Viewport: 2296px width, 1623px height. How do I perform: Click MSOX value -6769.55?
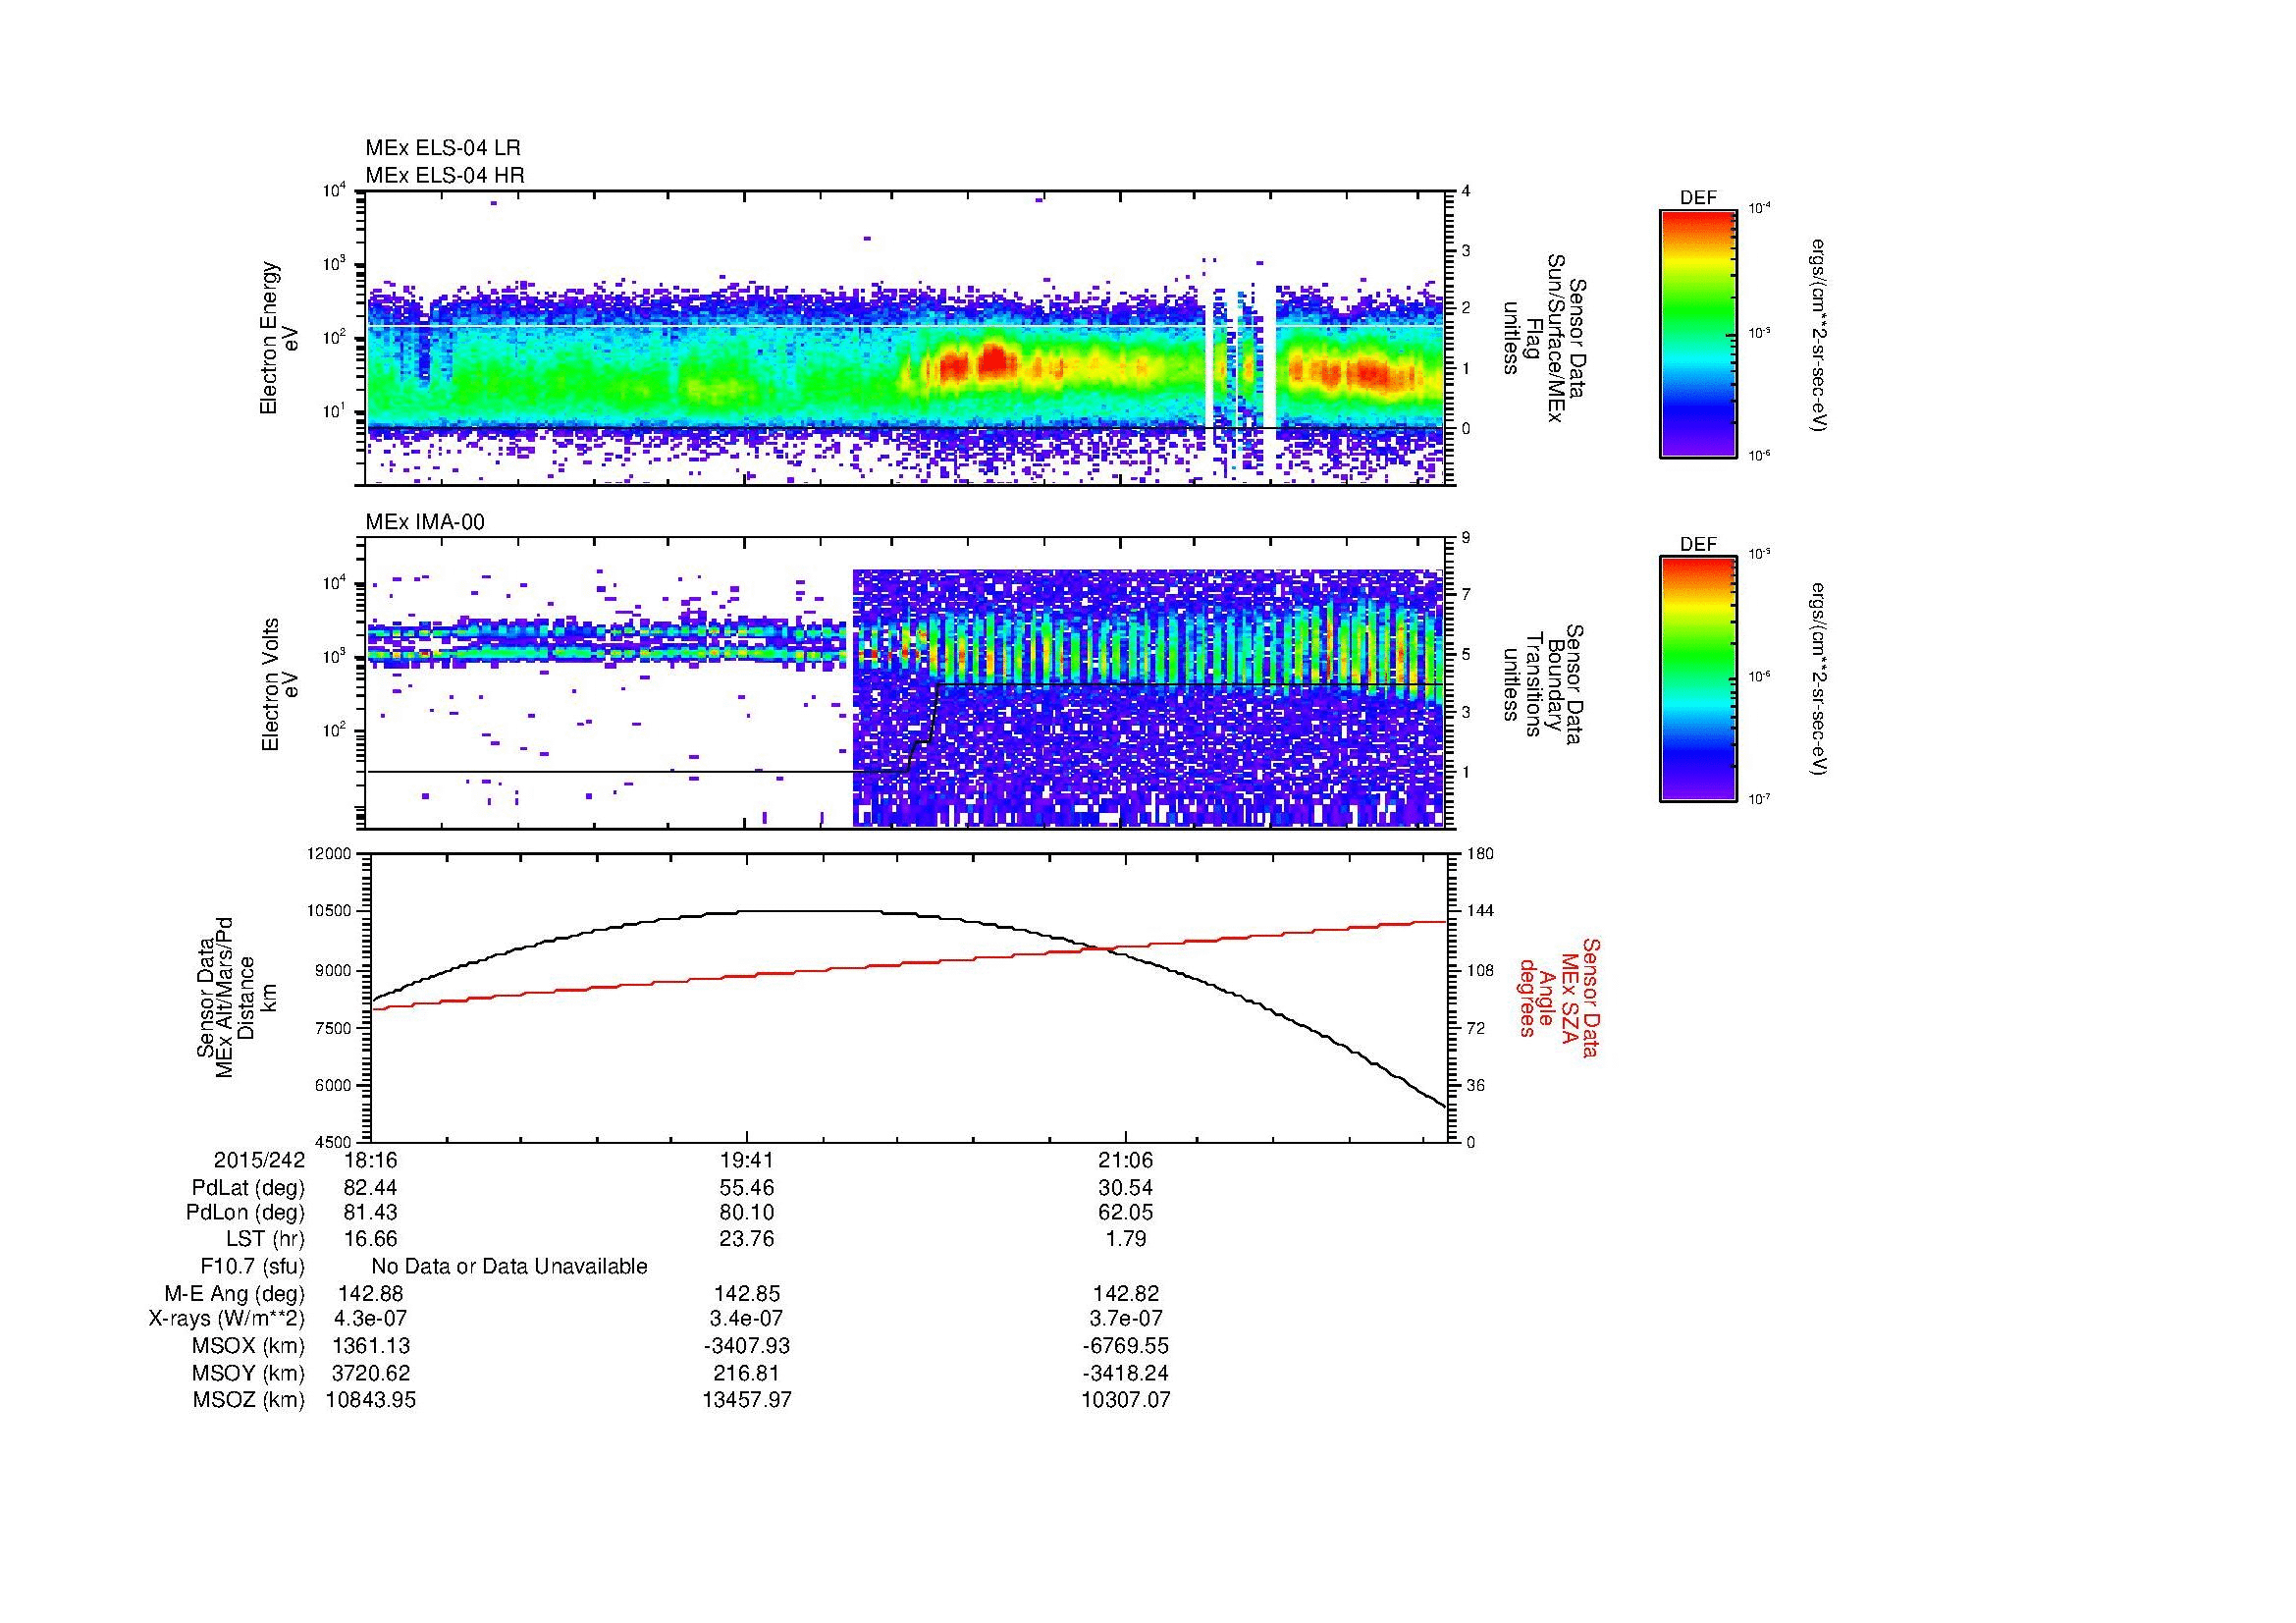point(1126,1346)
